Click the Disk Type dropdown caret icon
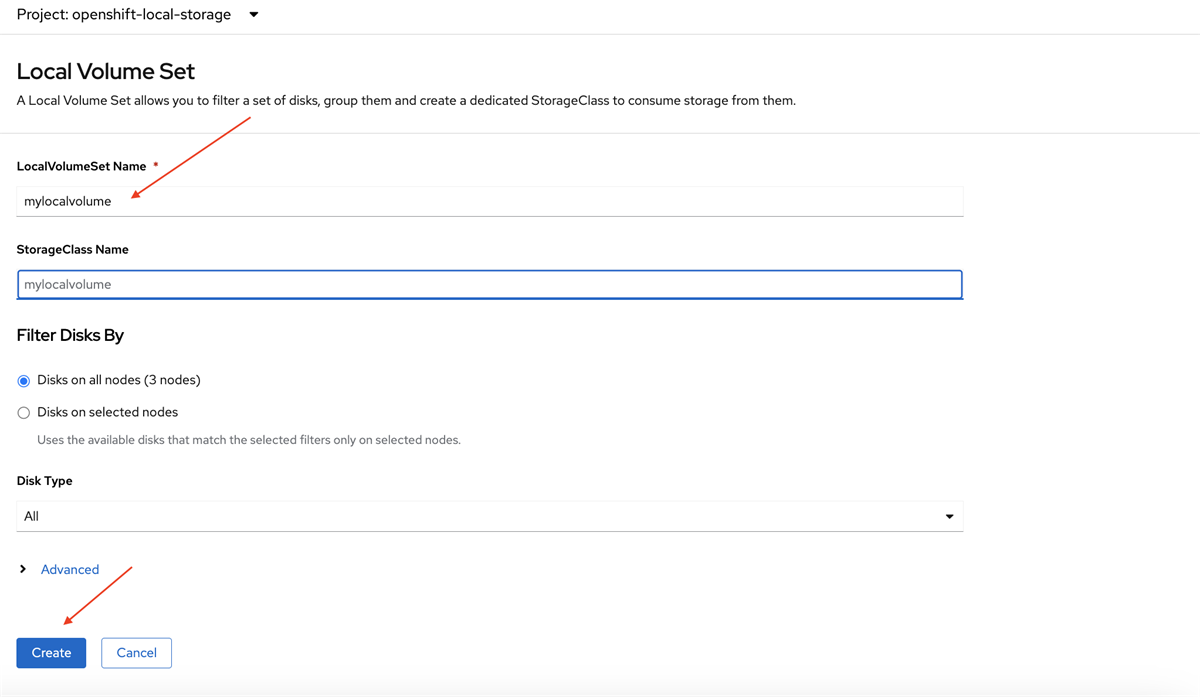 [948, 516]
